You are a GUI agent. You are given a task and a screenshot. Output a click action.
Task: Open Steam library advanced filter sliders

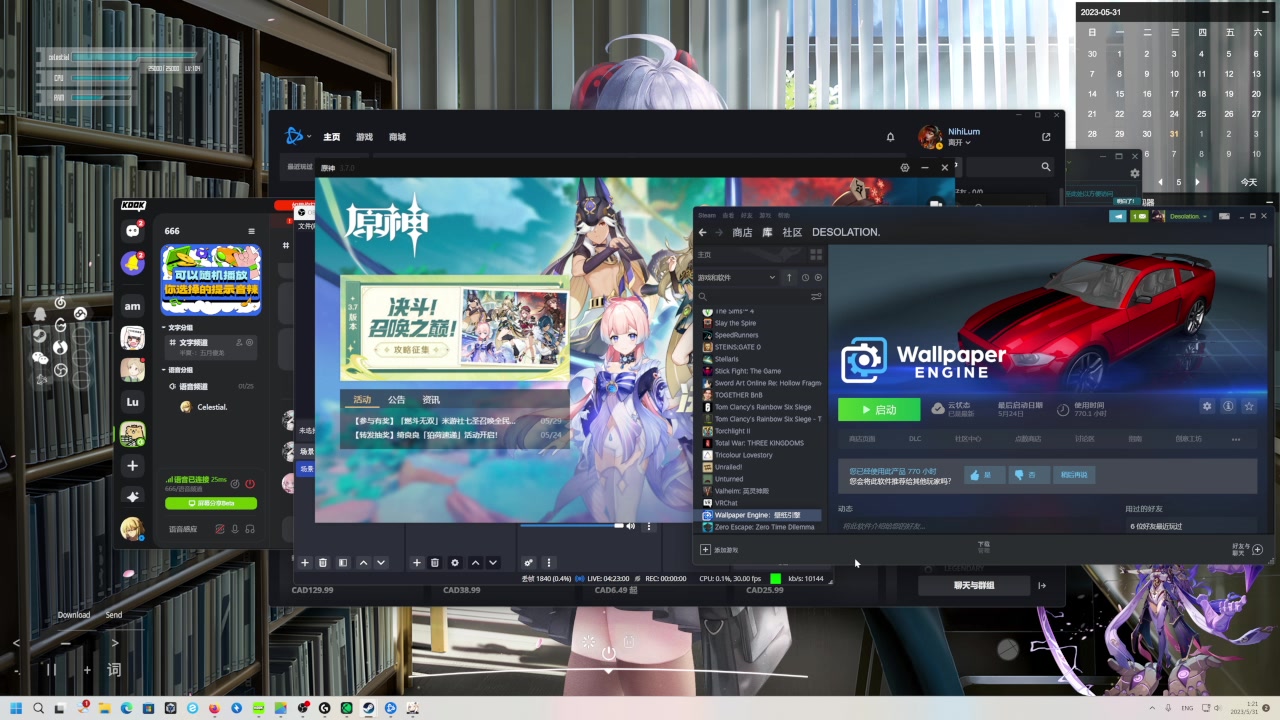[x=816, y=296]
